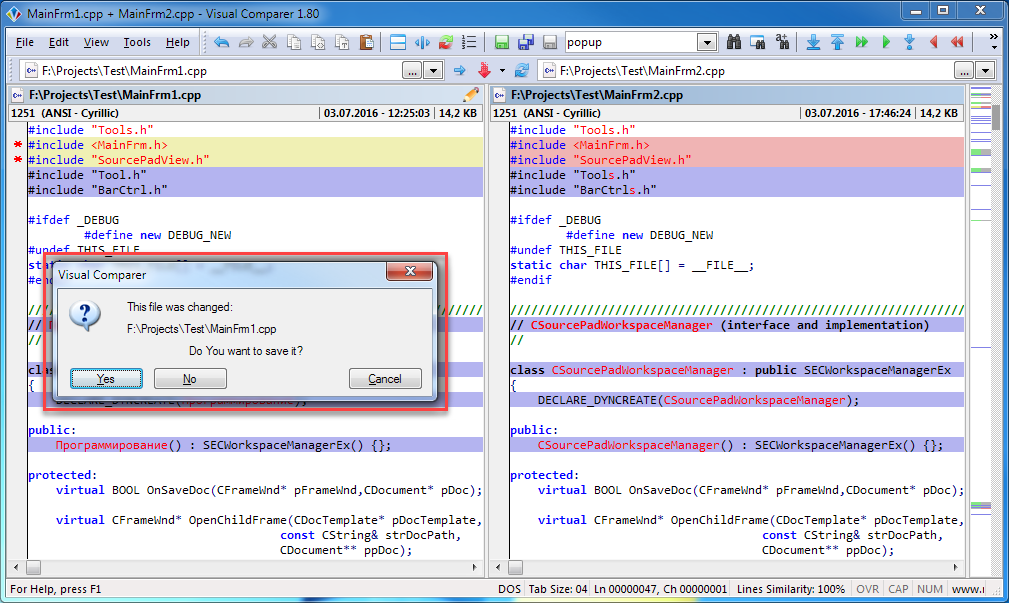Click the line numbering list icon

point(470,42)
